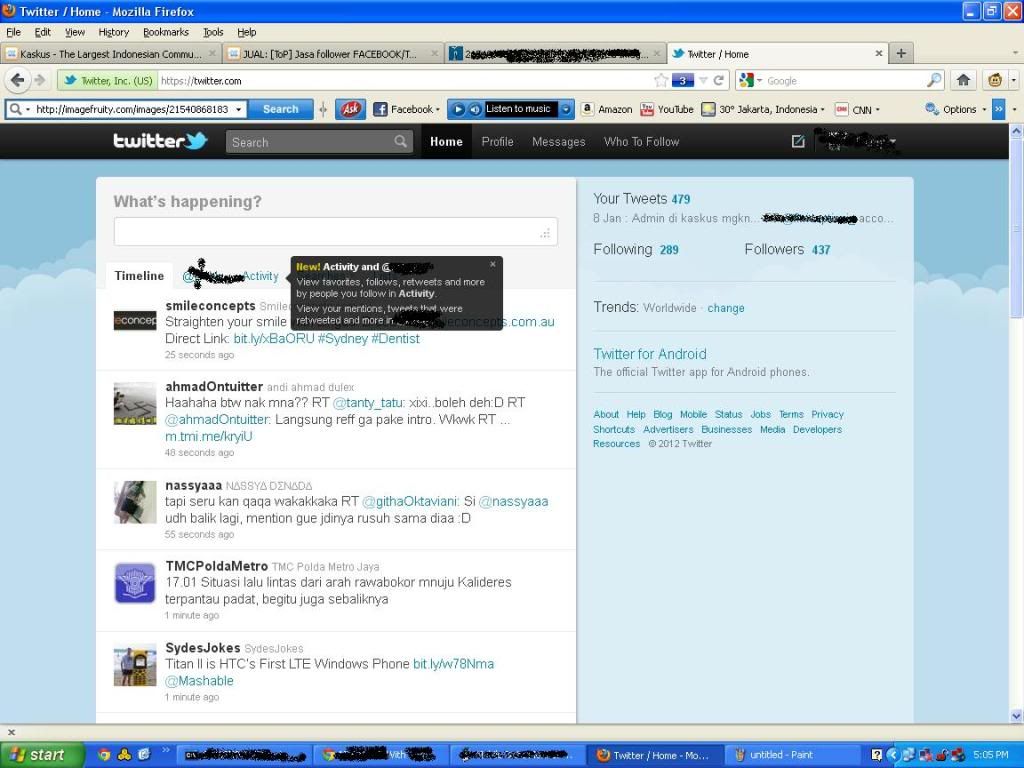This screenshot has width=1024, height=768.
Task: Click the Following count 289
Action: pyautogui.click(x=669, y=249)
